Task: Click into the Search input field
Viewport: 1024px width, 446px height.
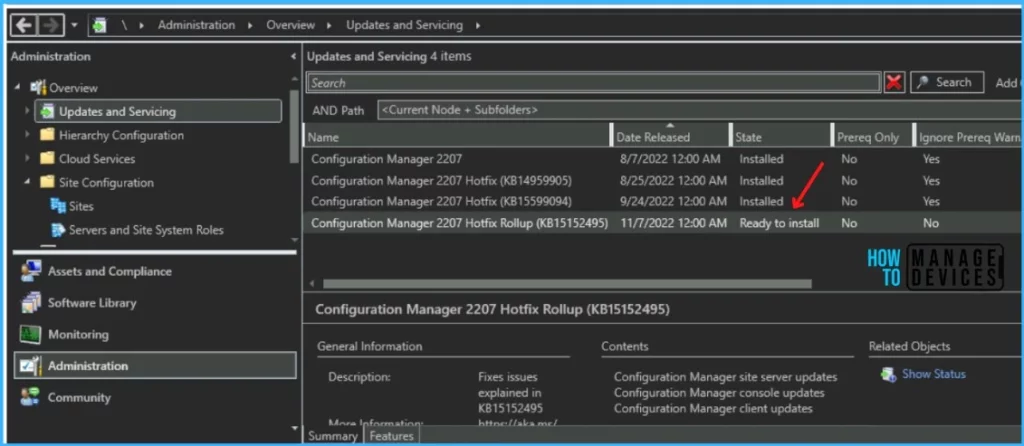Action: [594, 83]
